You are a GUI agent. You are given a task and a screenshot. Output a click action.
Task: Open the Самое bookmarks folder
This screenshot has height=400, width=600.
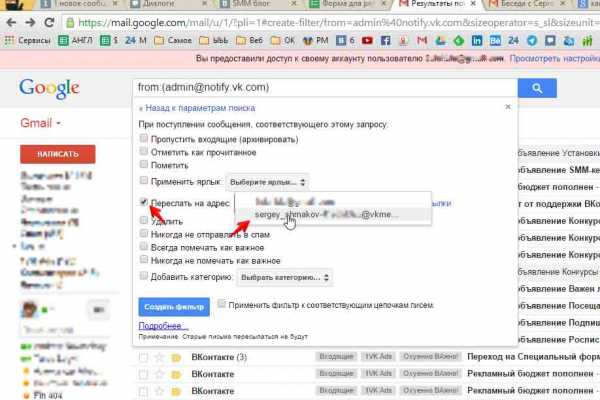[173, 40]
